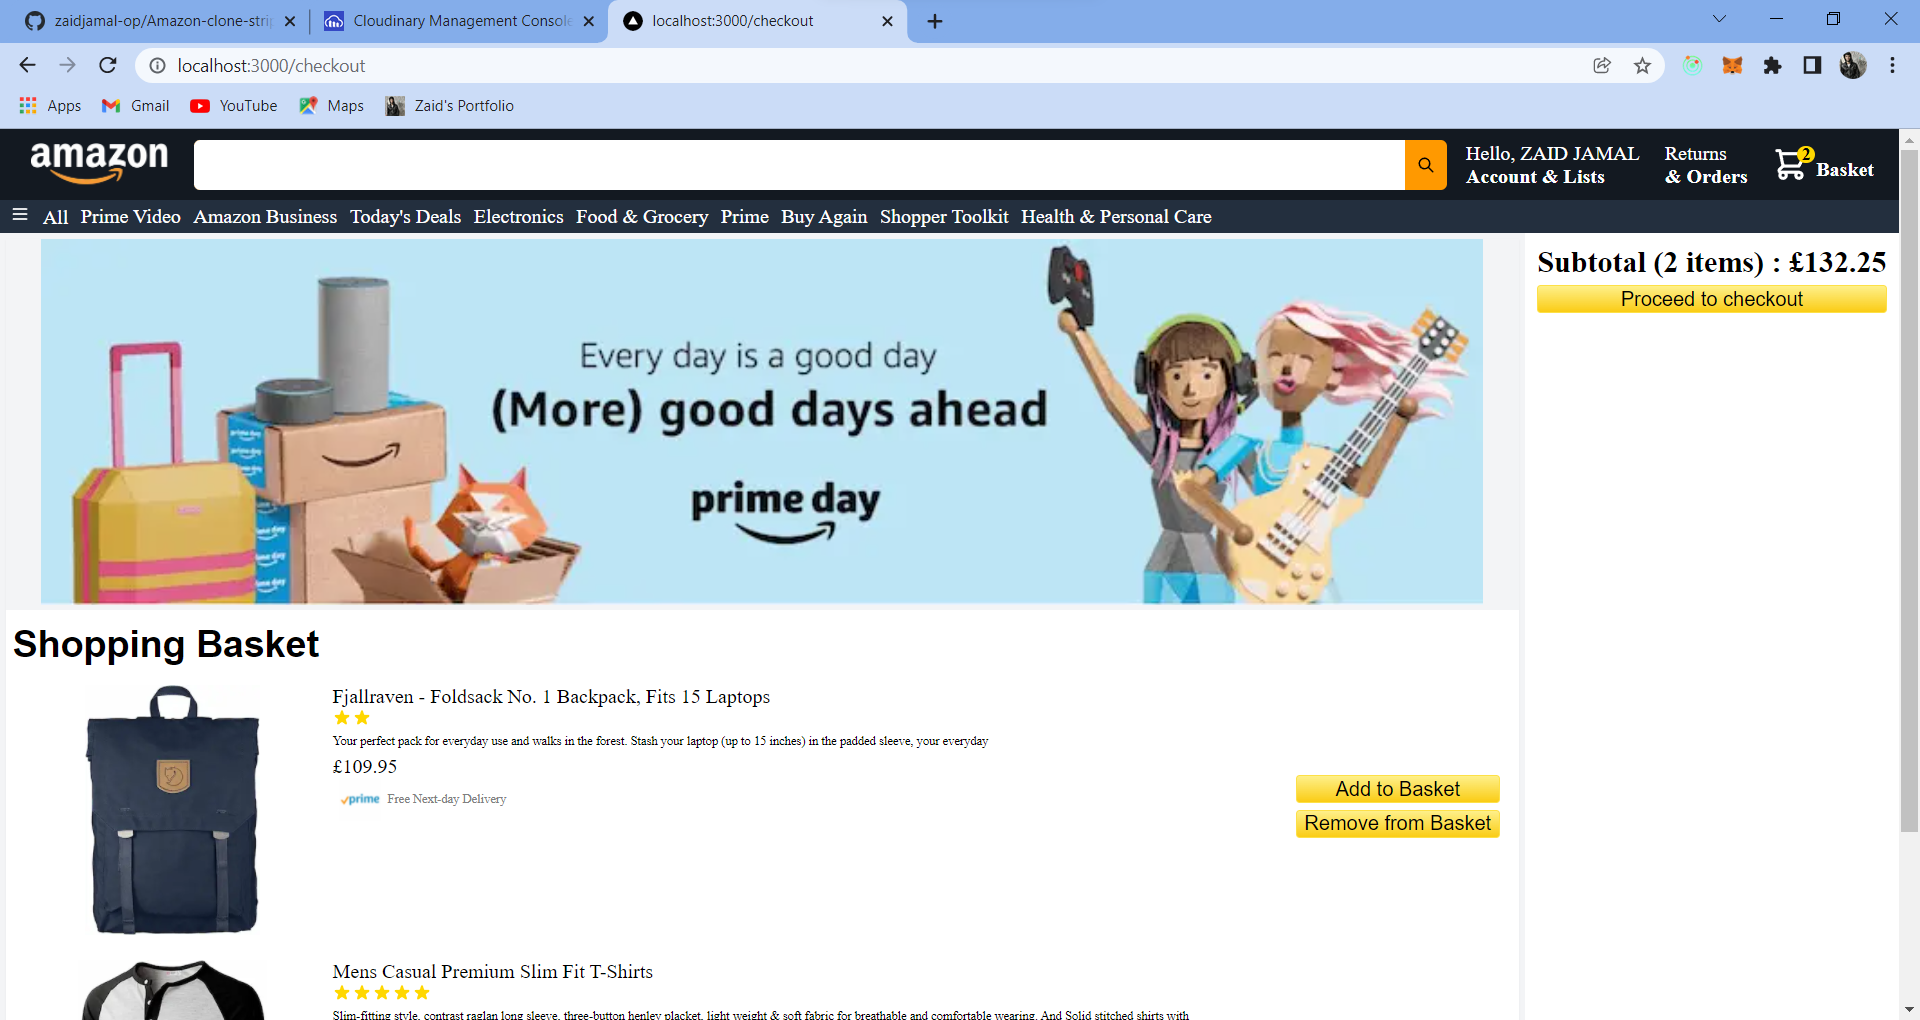Click Proceed to checkout button

[x=1711, y=299]
